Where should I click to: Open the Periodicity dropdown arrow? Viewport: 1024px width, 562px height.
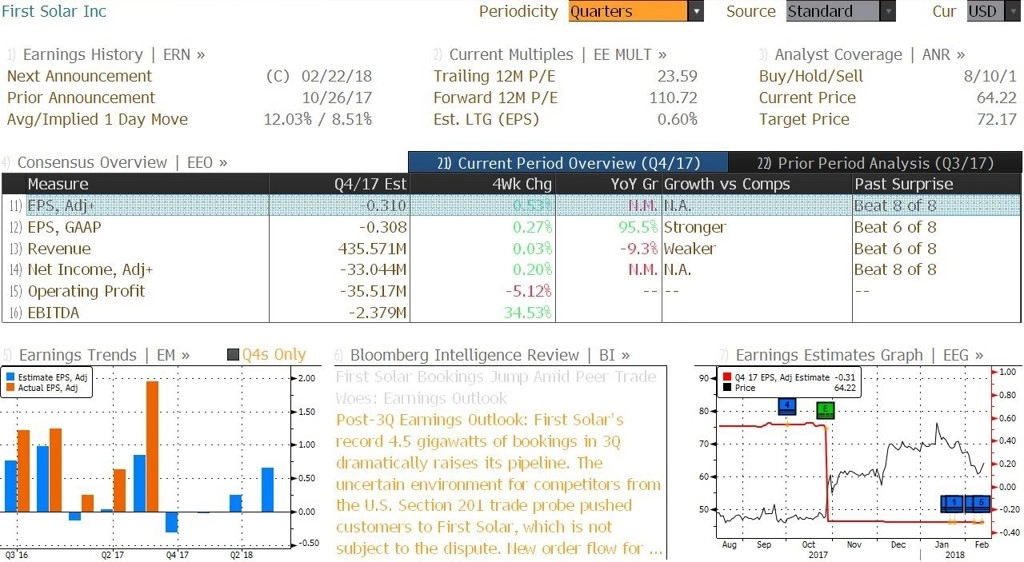tap(696, 11)
